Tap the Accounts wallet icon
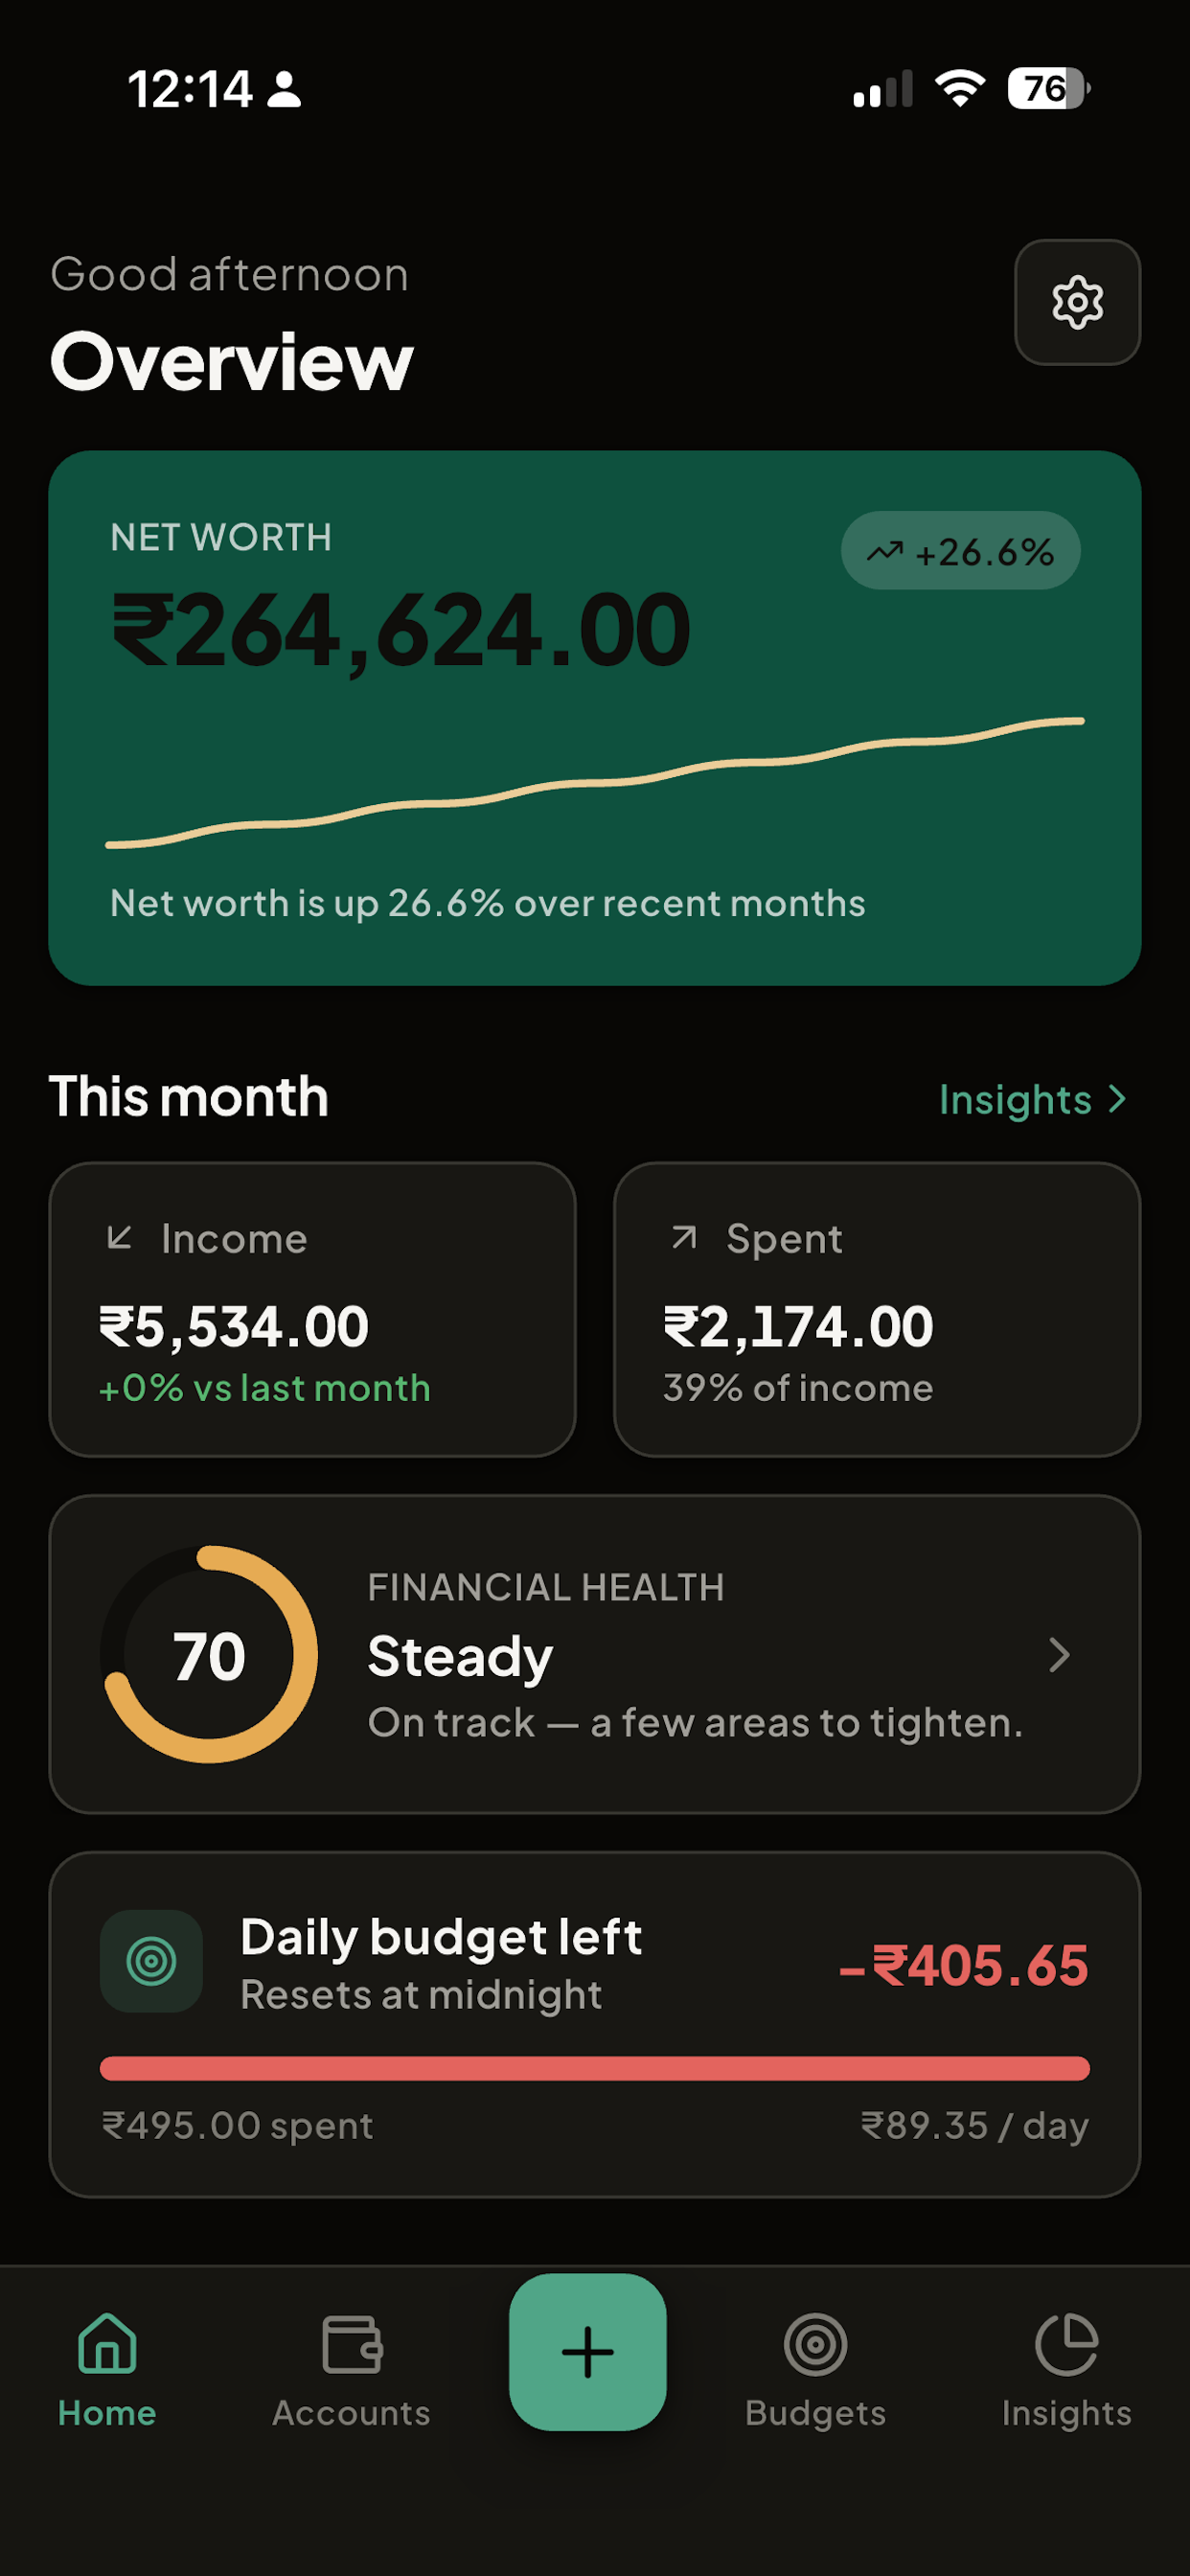This screenshot has width=1190, height=2576. point(352,2344)
